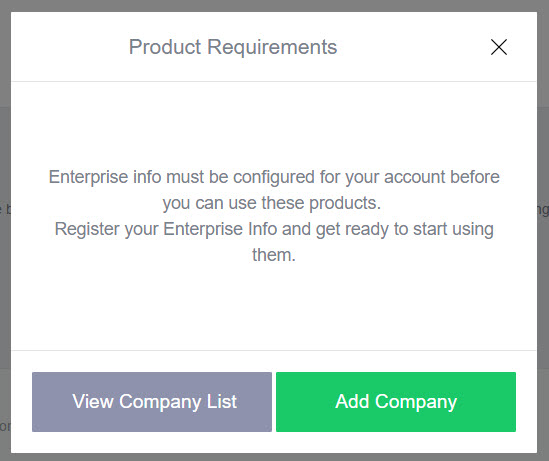
Task: Click blank area below the dialog message
Action: point(274,308)
